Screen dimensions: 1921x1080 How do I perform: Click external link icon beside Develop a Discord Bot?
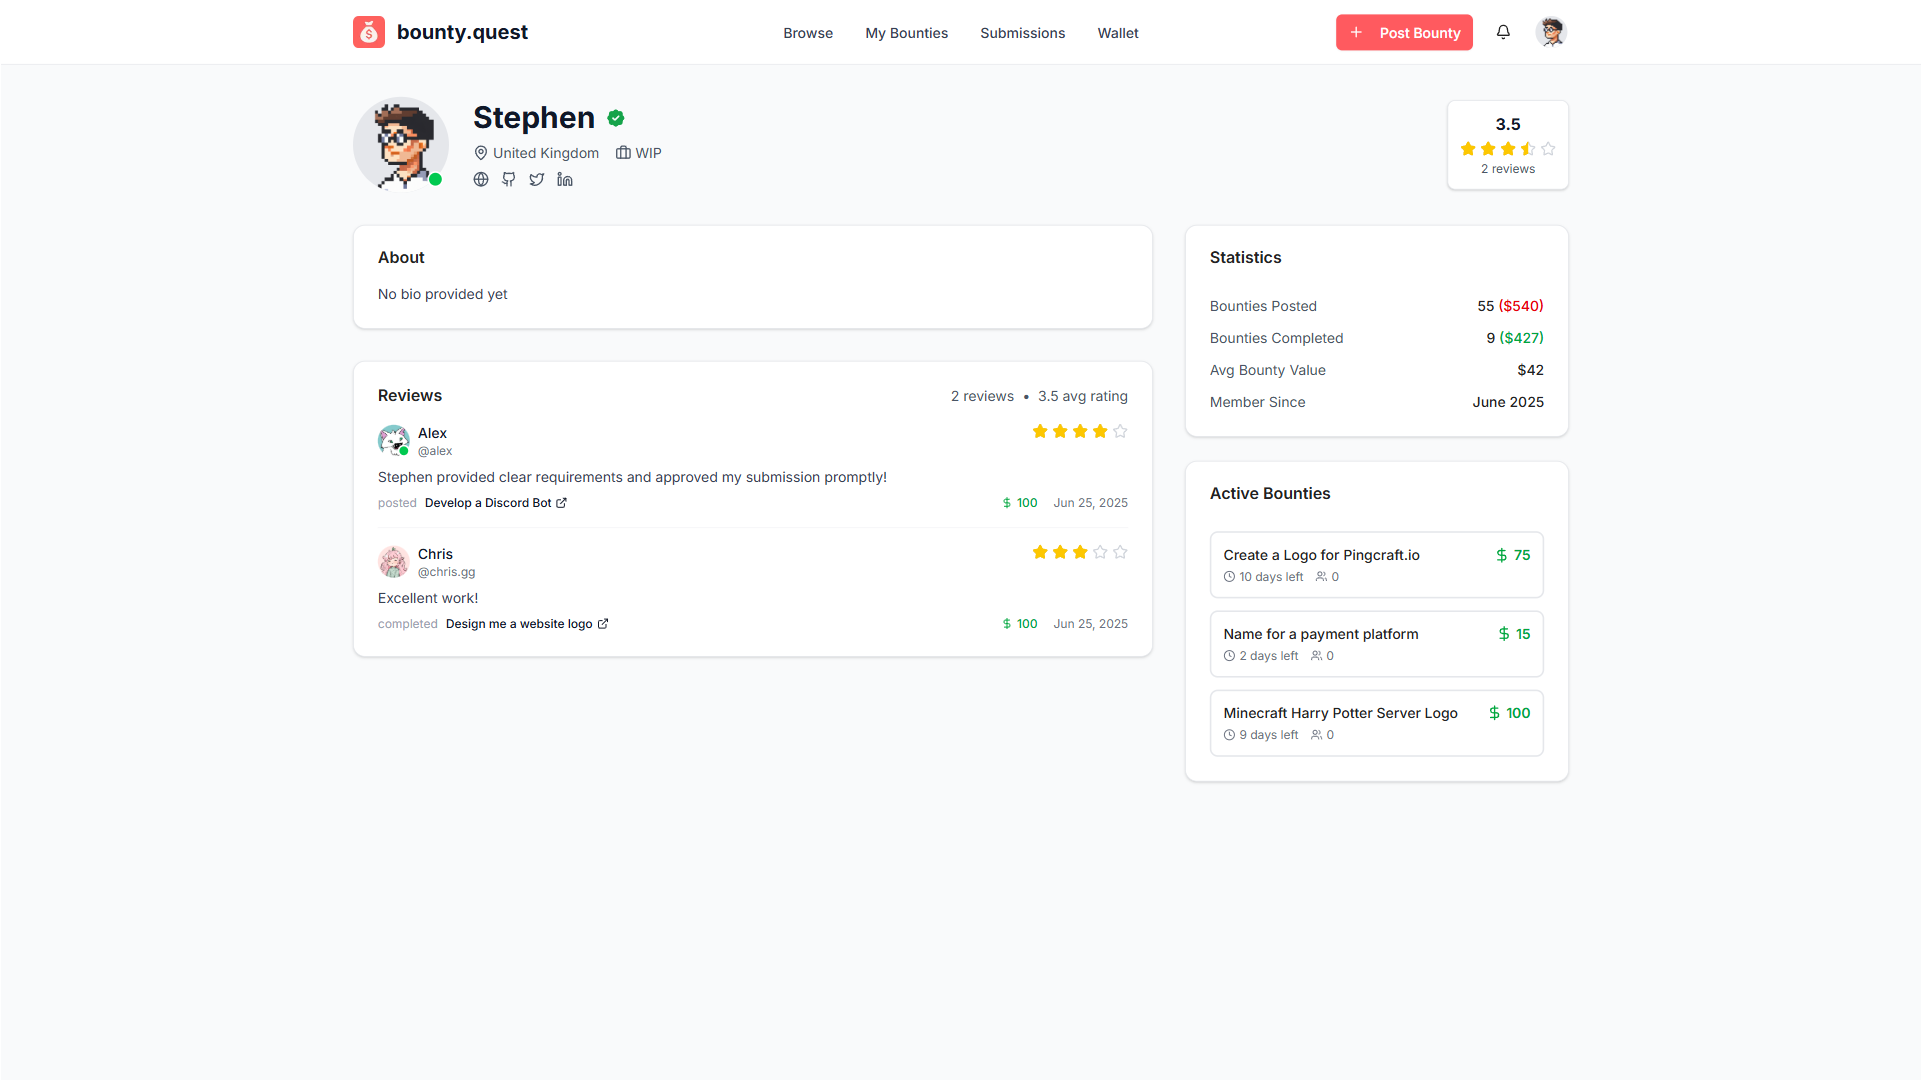tap(561, 503)
